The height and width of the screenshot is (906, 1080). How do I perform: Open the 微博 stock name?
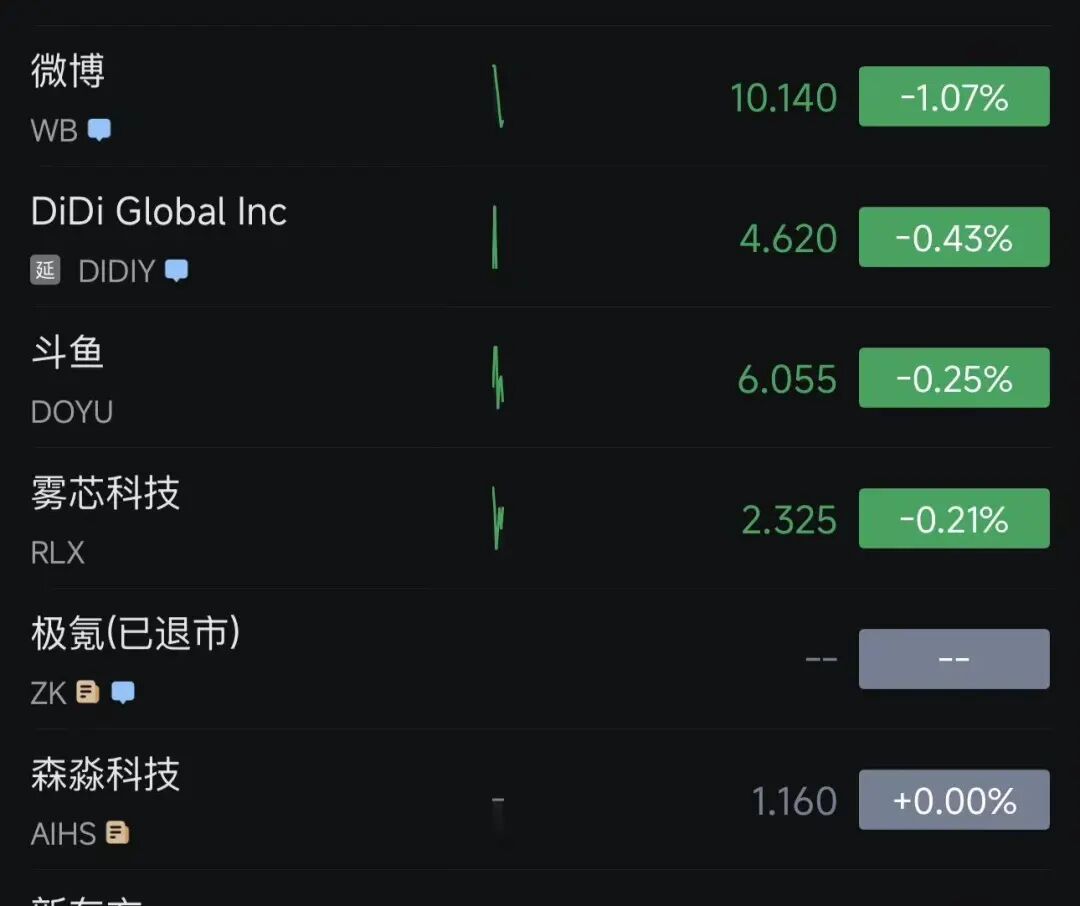(x=68, y=71)
